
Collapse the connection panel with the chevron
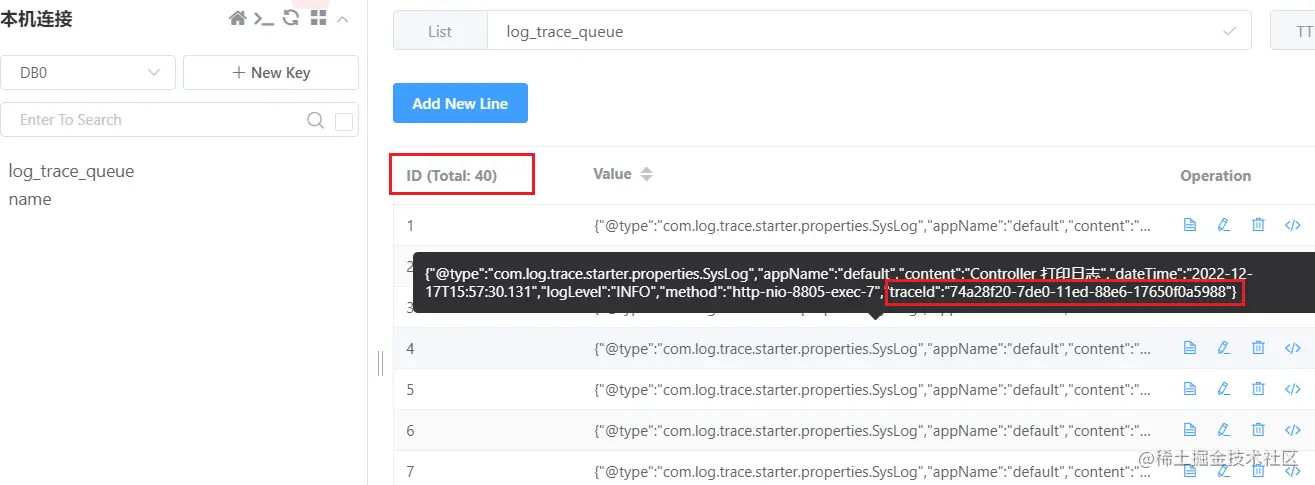[343, 18]
